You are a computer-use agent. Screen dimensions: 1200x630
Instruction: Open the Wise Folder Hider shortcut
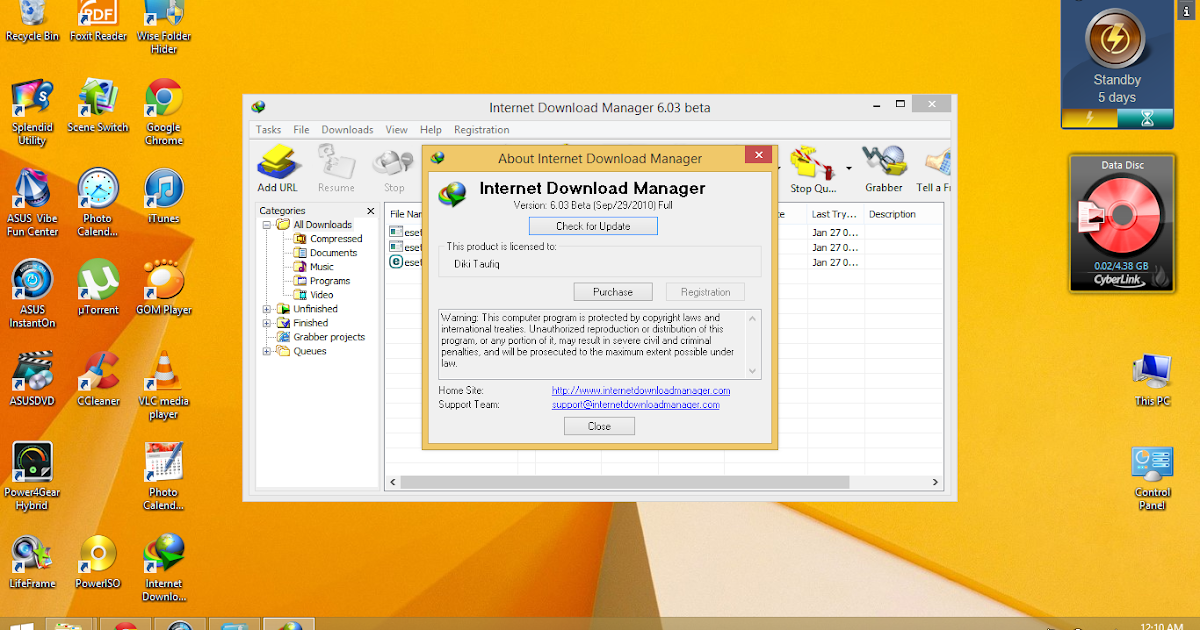tap(164, 27)
